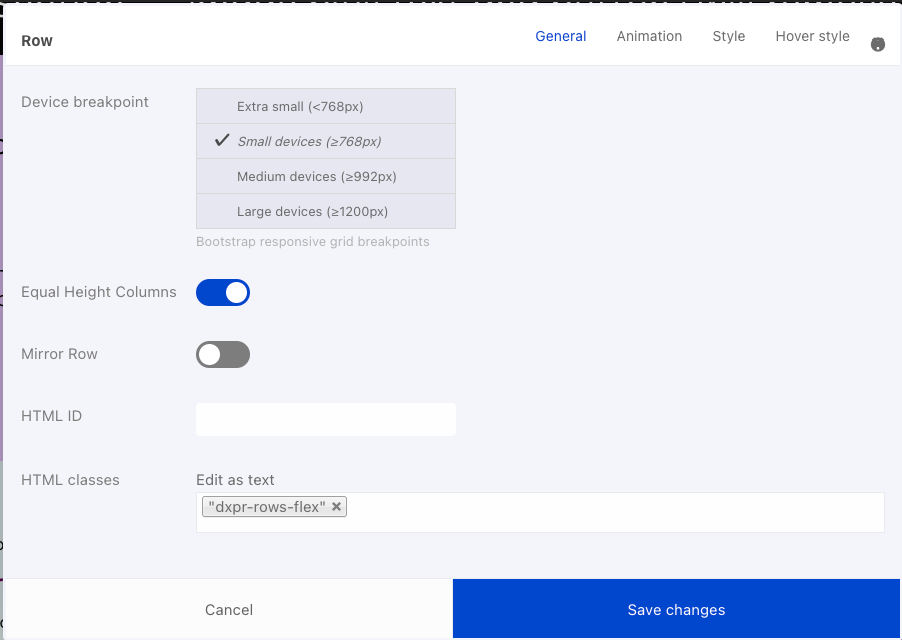Image resolution: width=902 pixels, height=640 pixels.
Task: Open the Hover style tab
Action: 812,36
